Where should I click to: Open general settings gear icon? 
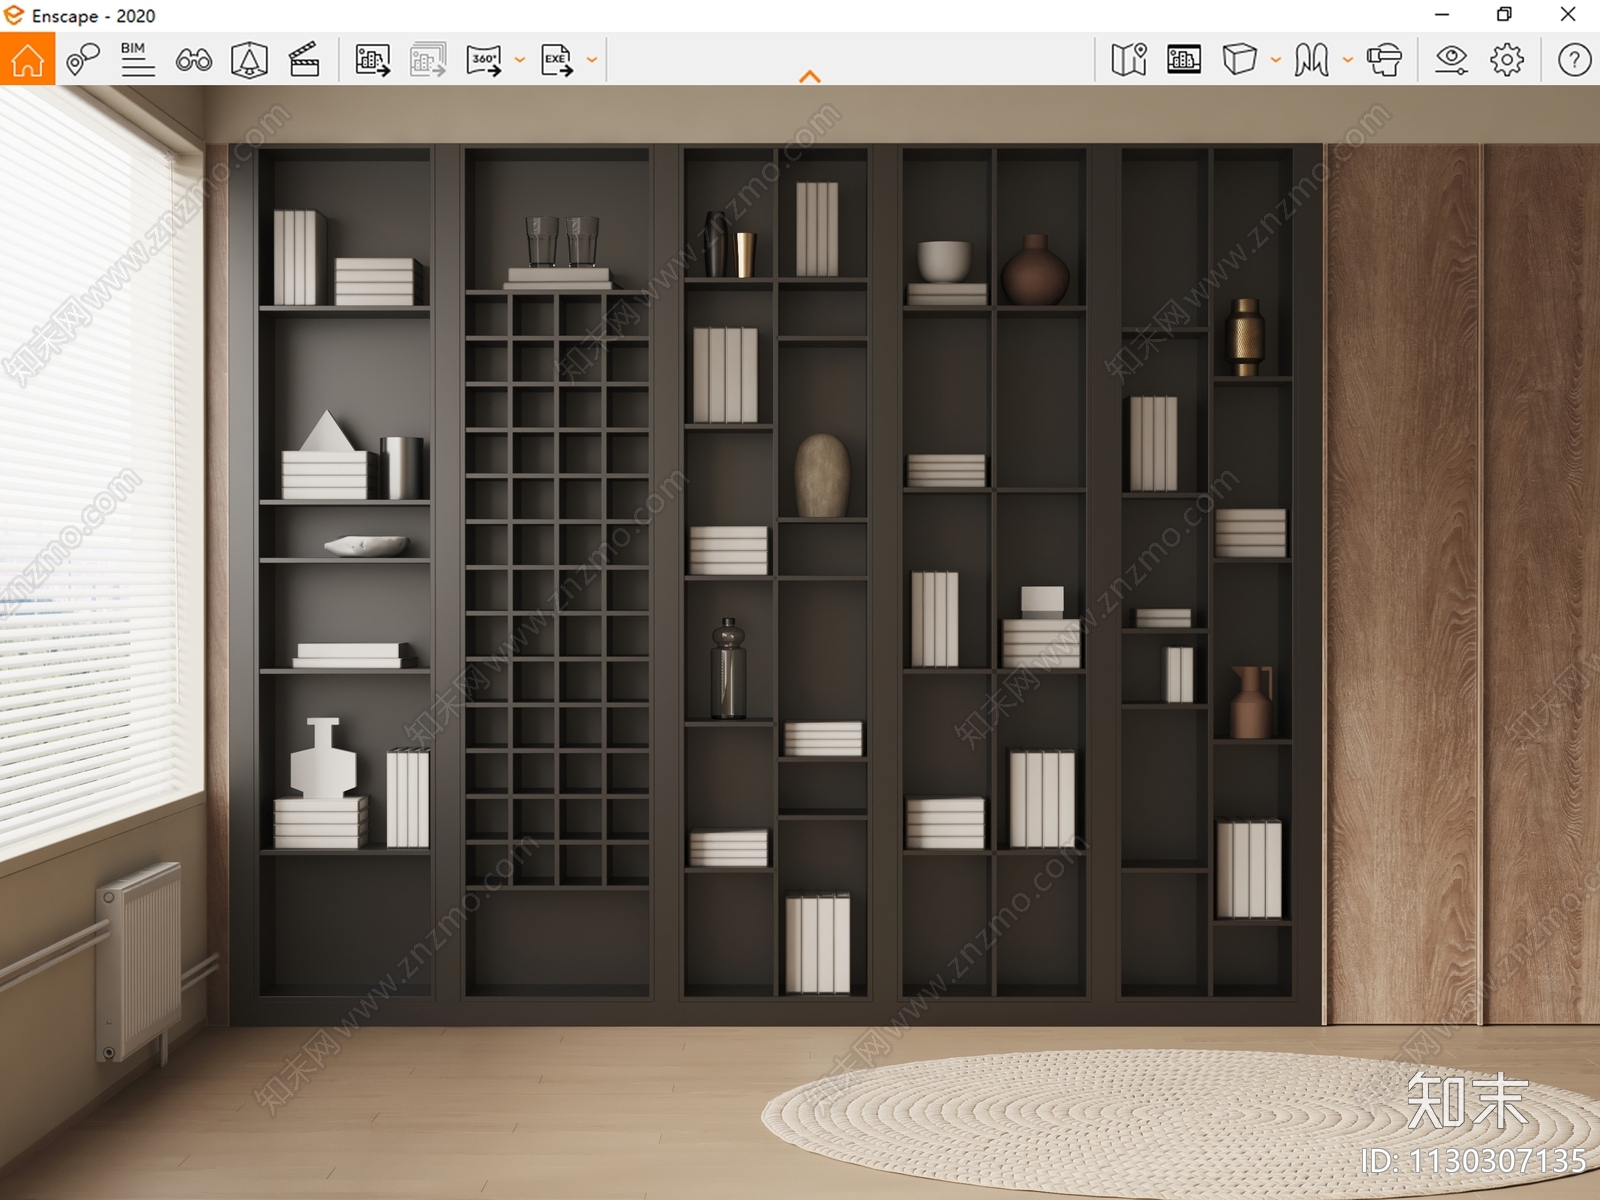[1507, 60]
